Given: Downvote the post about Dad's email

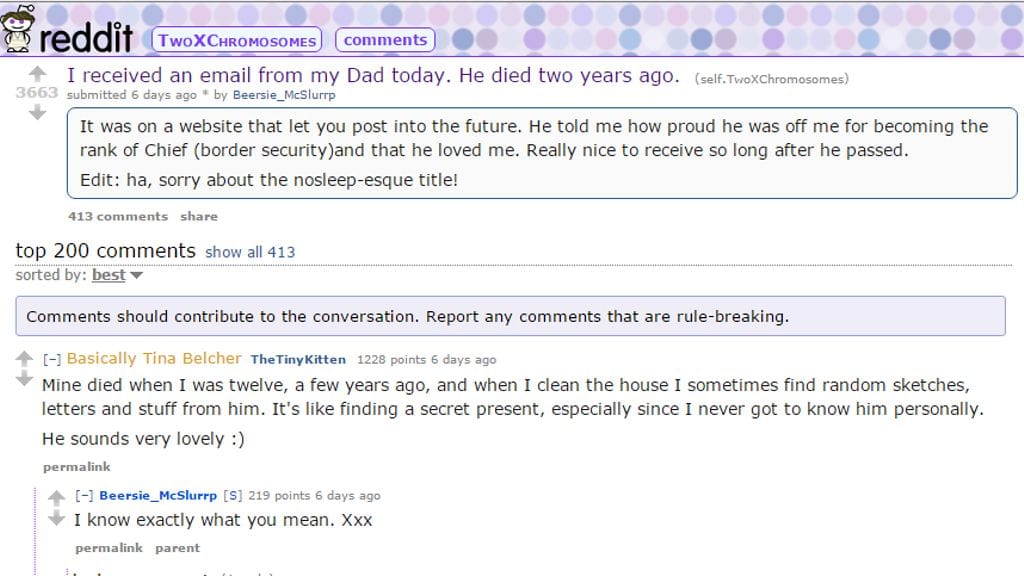Looking at the screenshot, I should (x=37, y=112).
